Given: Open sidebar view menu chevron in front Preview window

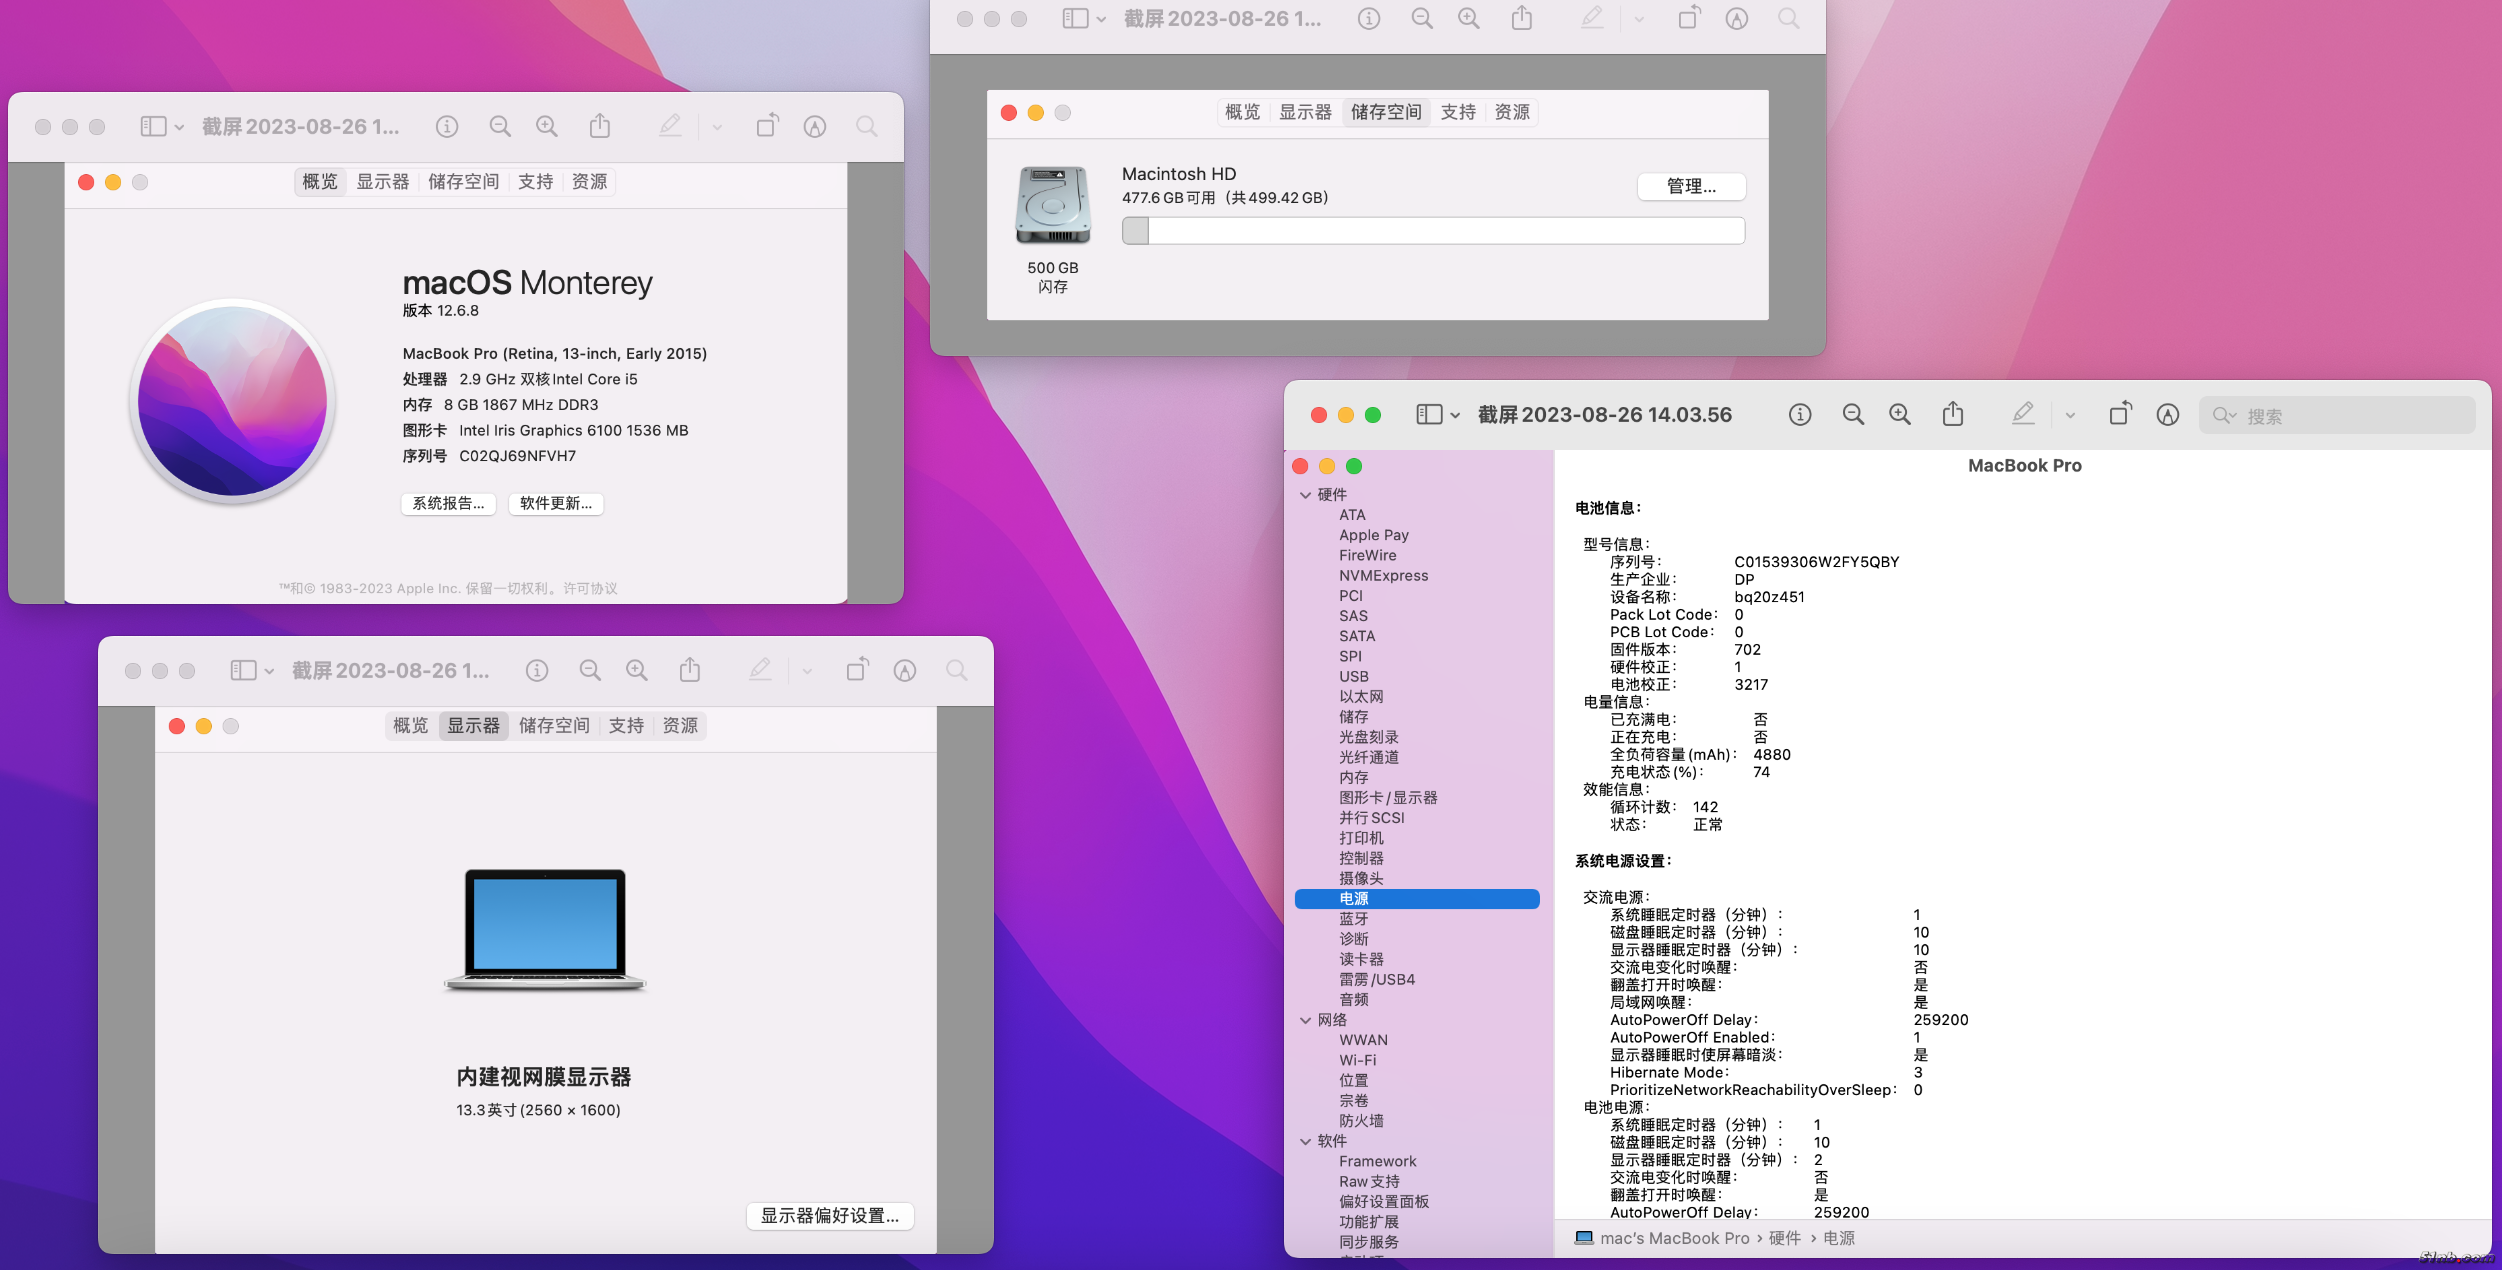Looking at the screenshot, I should [x=1455, y=416].
